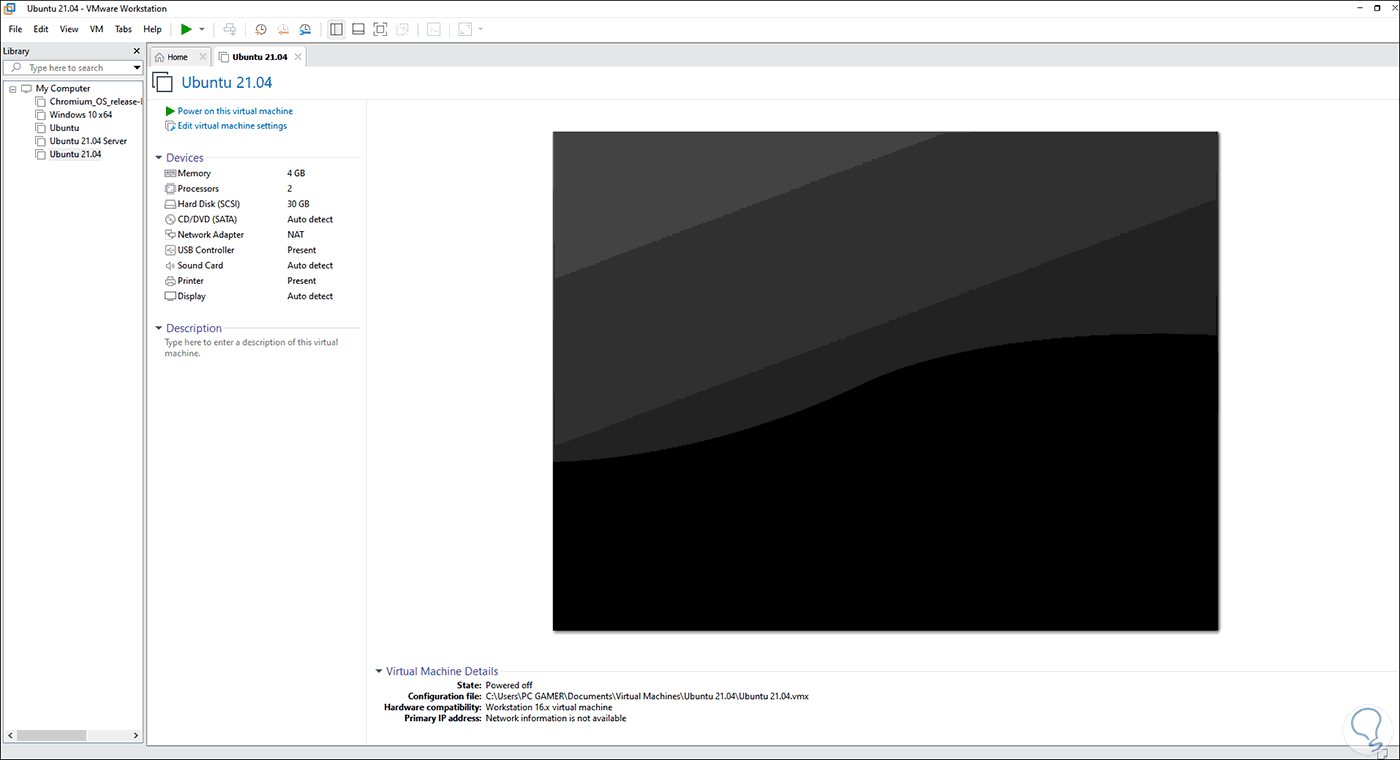Open the stretch options dropdown arrow

point(481,29)
